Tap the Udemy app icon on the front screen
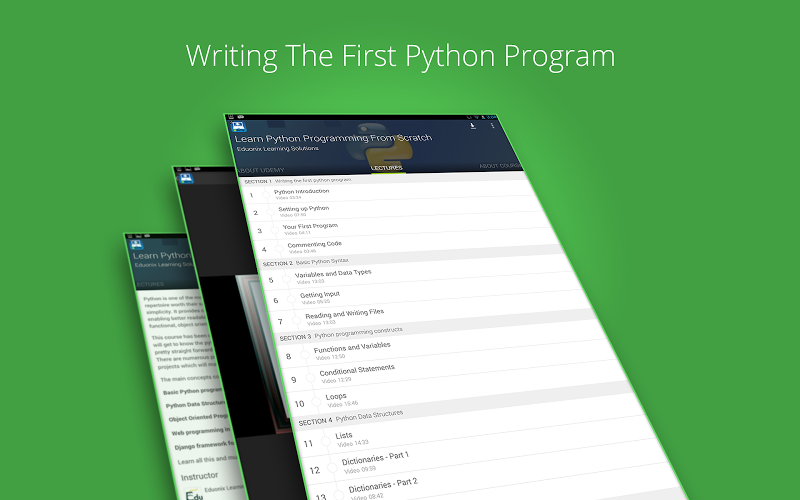 (x=238, y=127)
